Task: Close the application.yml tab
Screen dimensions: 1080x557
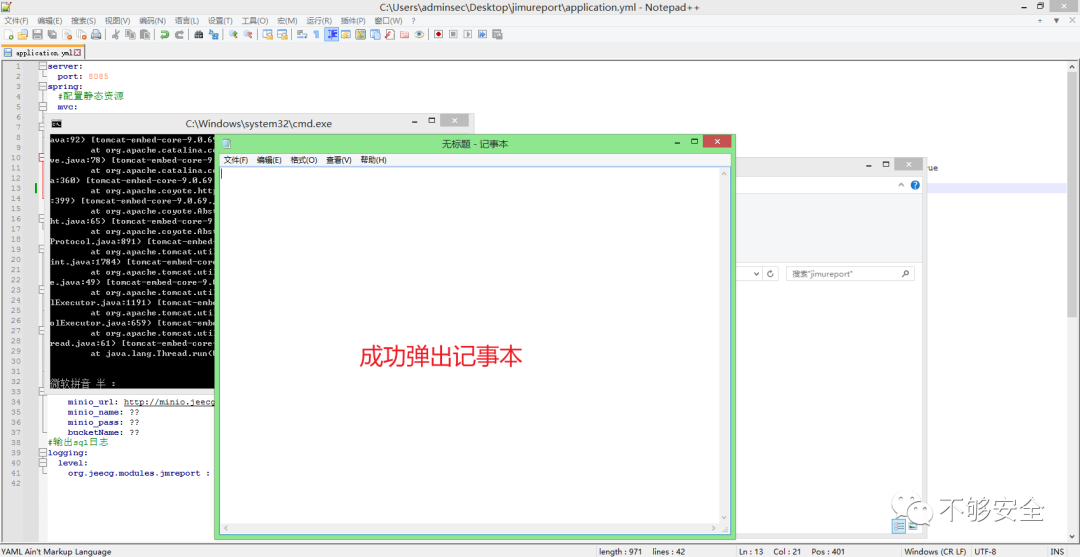Action: tap(78, 52)
